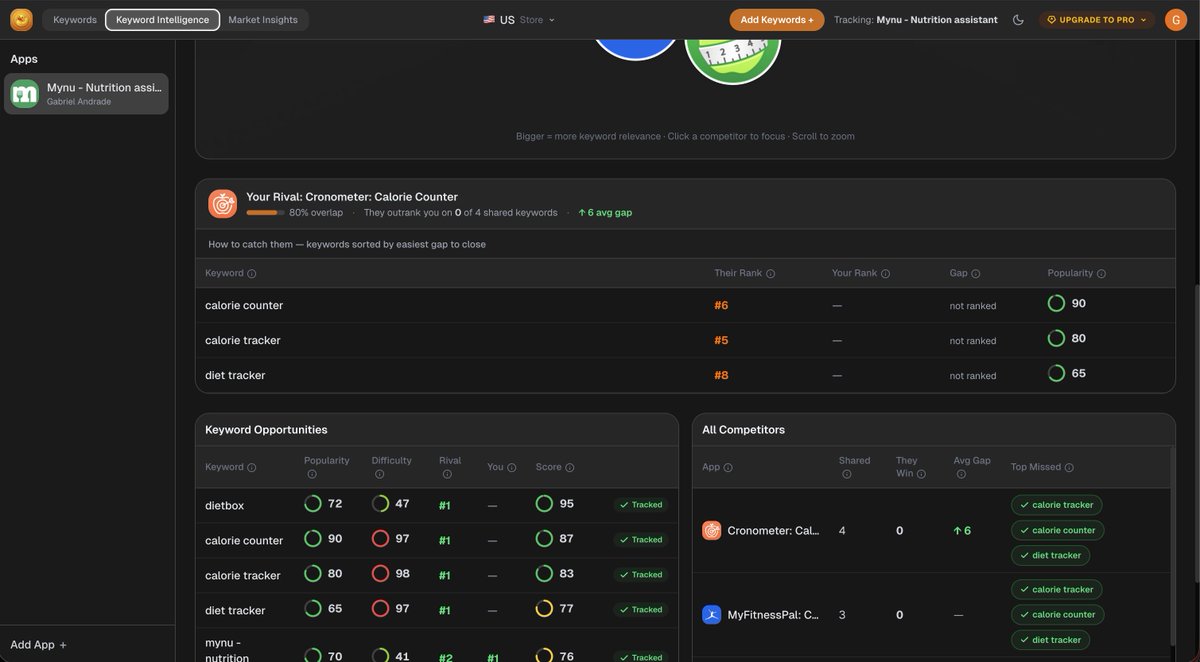The height and width of the screenshot is (662, 1200).
Task: Click popularity ring 65 in rival table
Action: (x=1056, y=374)
